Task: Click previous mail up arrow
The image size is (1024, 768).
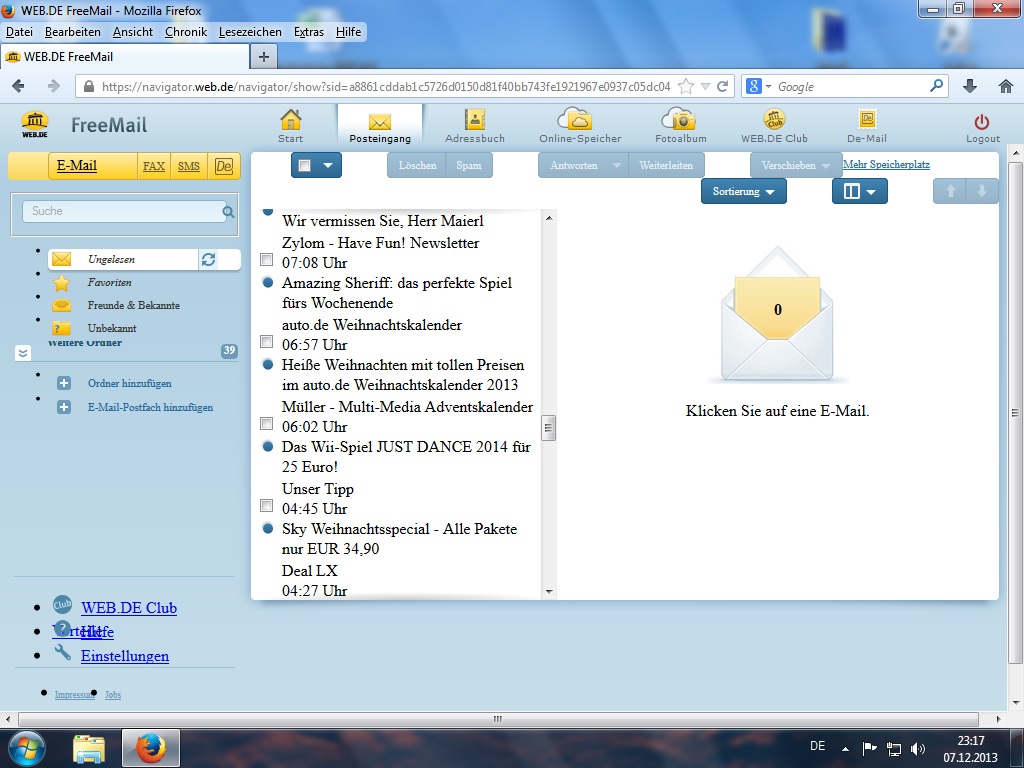Action: coord(951,191)
